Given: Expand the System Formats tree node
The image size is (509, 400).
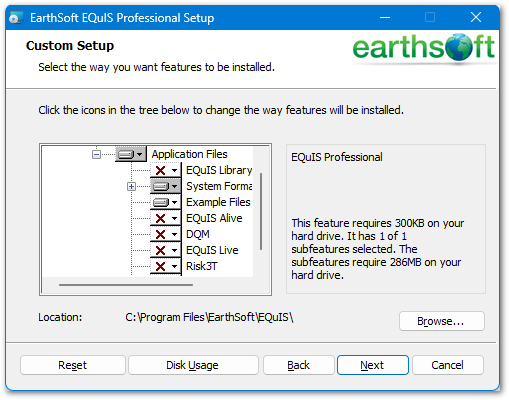Looking at the screenshot, I should coord(131,186).
